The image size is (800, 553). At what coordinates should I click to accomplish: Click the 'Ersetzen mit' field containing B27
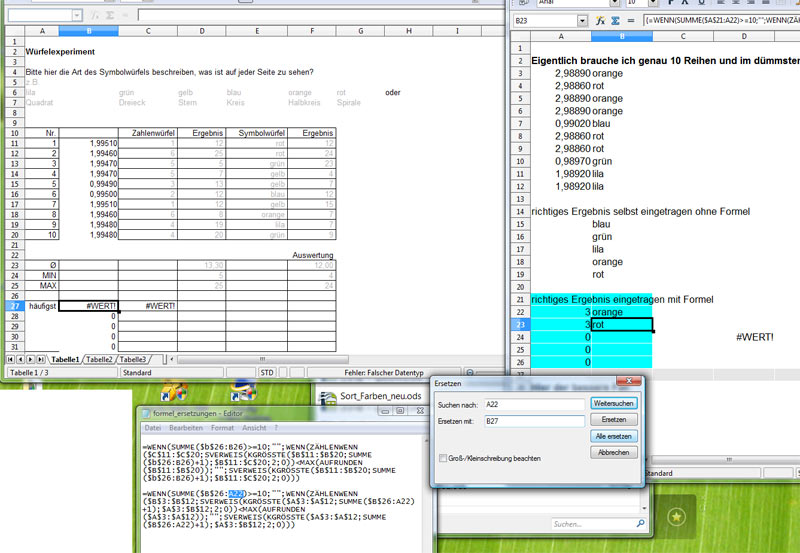click(x=534, y=421)
